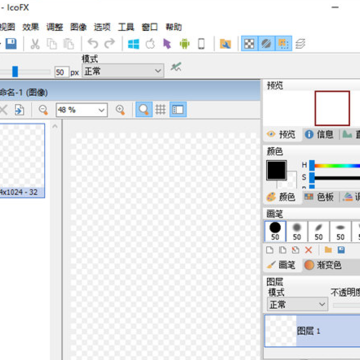Switch to the 颜色 tab
The width and height of the screenshot is (360, 360).
281,197
